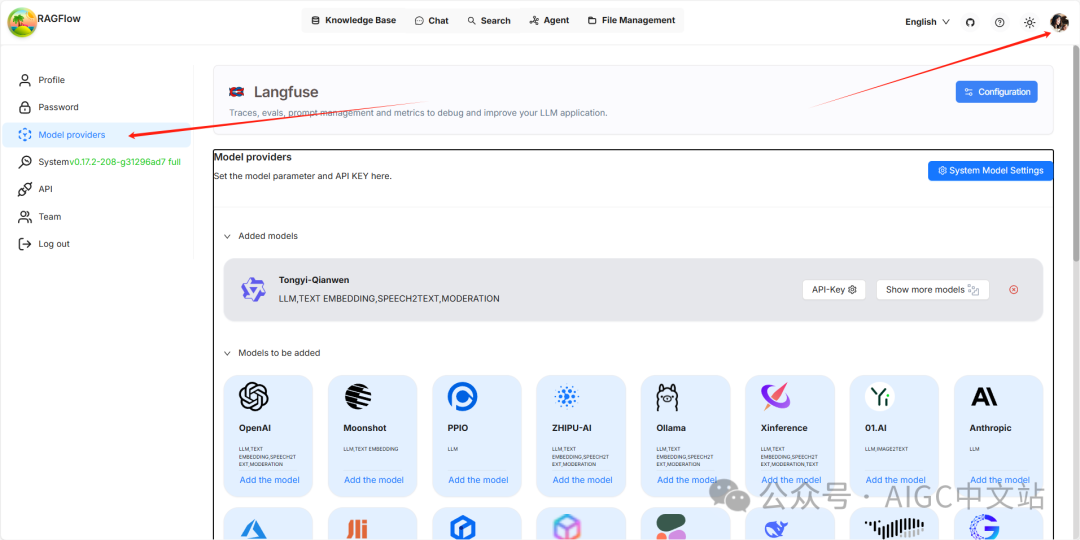Add the model for Xinference
Viewport: 1080px width, 540px height.
click(x=791, y=480)
